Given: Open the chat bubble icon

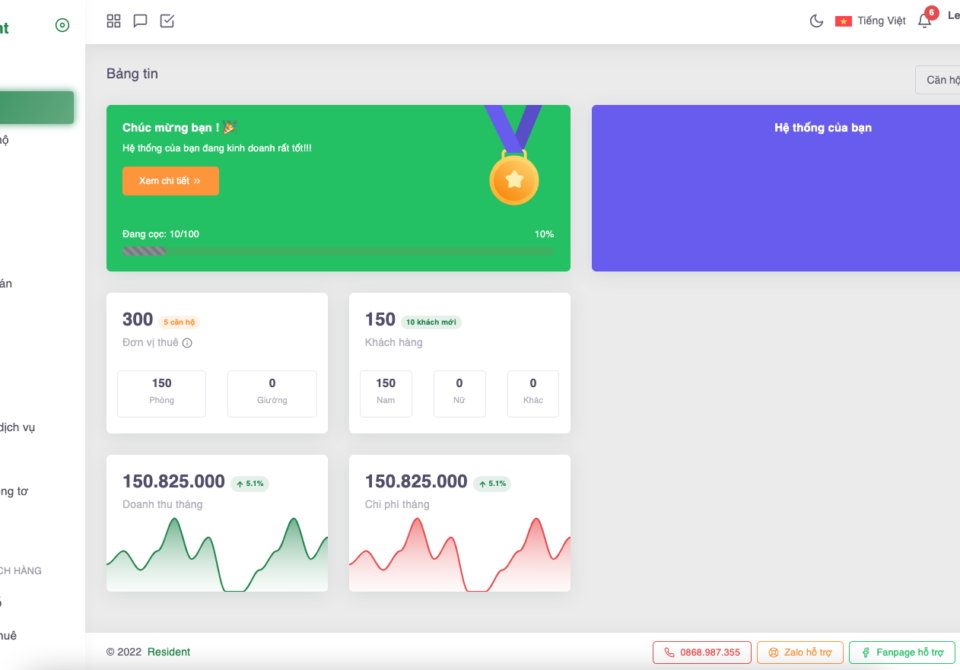Looking at the screenshot, I should (140, 21).
